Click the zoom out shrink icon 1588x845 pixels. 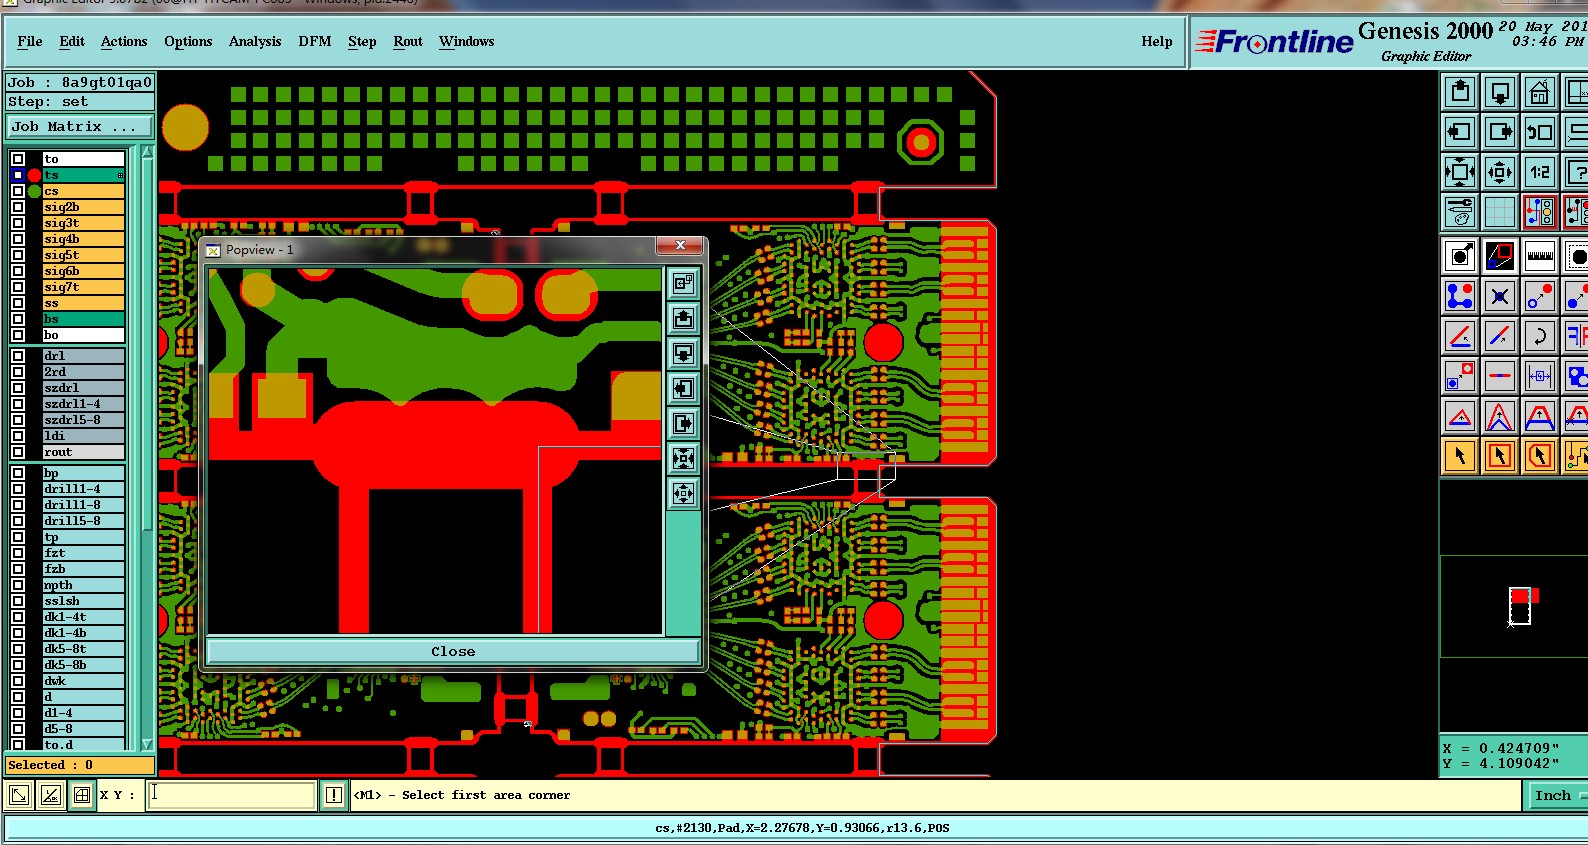pos(1500,172)
